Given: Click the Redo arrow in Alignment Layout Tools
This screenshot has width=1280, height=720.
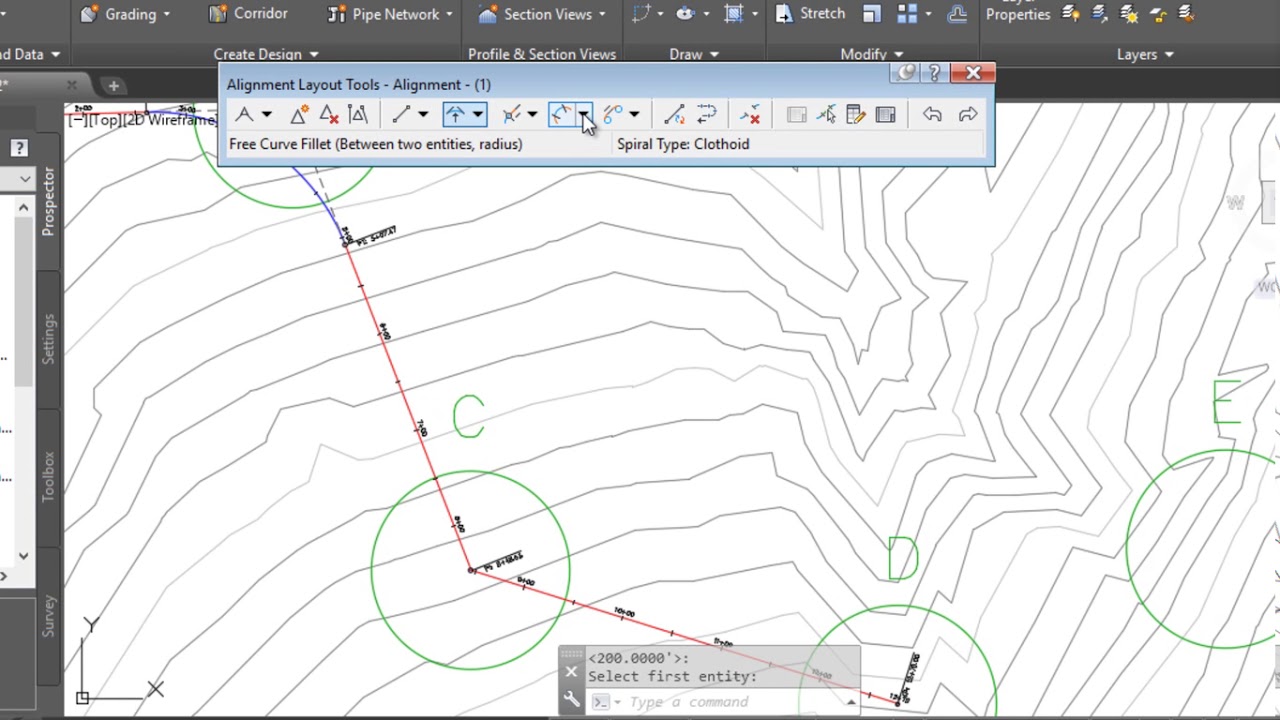Looking at the screenshot, I should pyautogui.click(x=968, y=115).
